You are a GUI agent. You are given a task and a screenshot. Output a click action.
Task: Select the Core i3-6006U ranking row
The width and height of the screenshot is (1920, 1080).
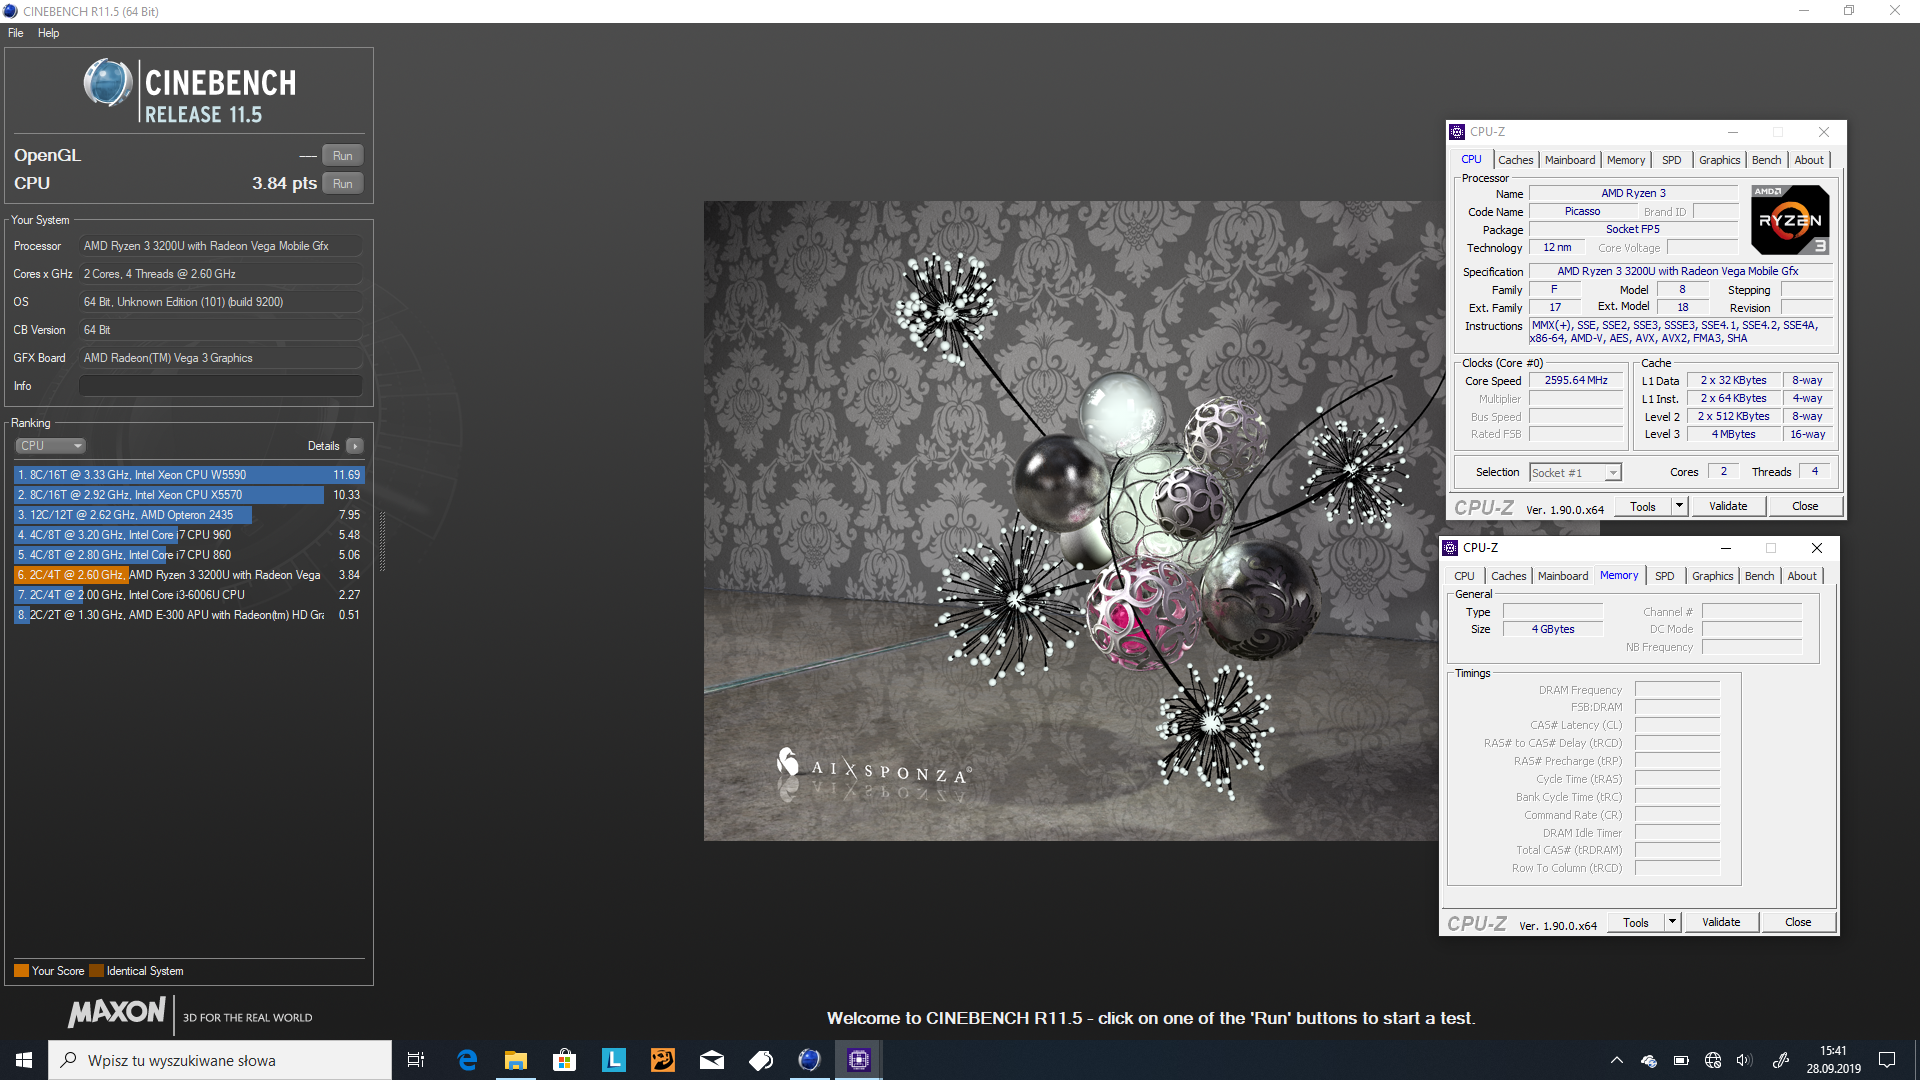(189, 595)
